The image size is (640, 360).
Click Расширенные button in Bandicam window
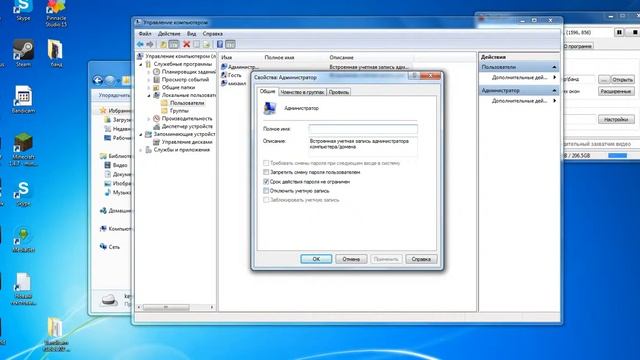click(x=616, y=91)
